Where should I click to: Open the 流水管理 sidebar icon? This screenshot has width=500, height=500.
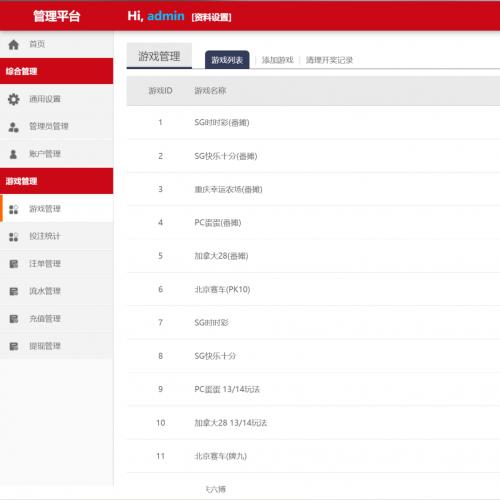[14, 291]
